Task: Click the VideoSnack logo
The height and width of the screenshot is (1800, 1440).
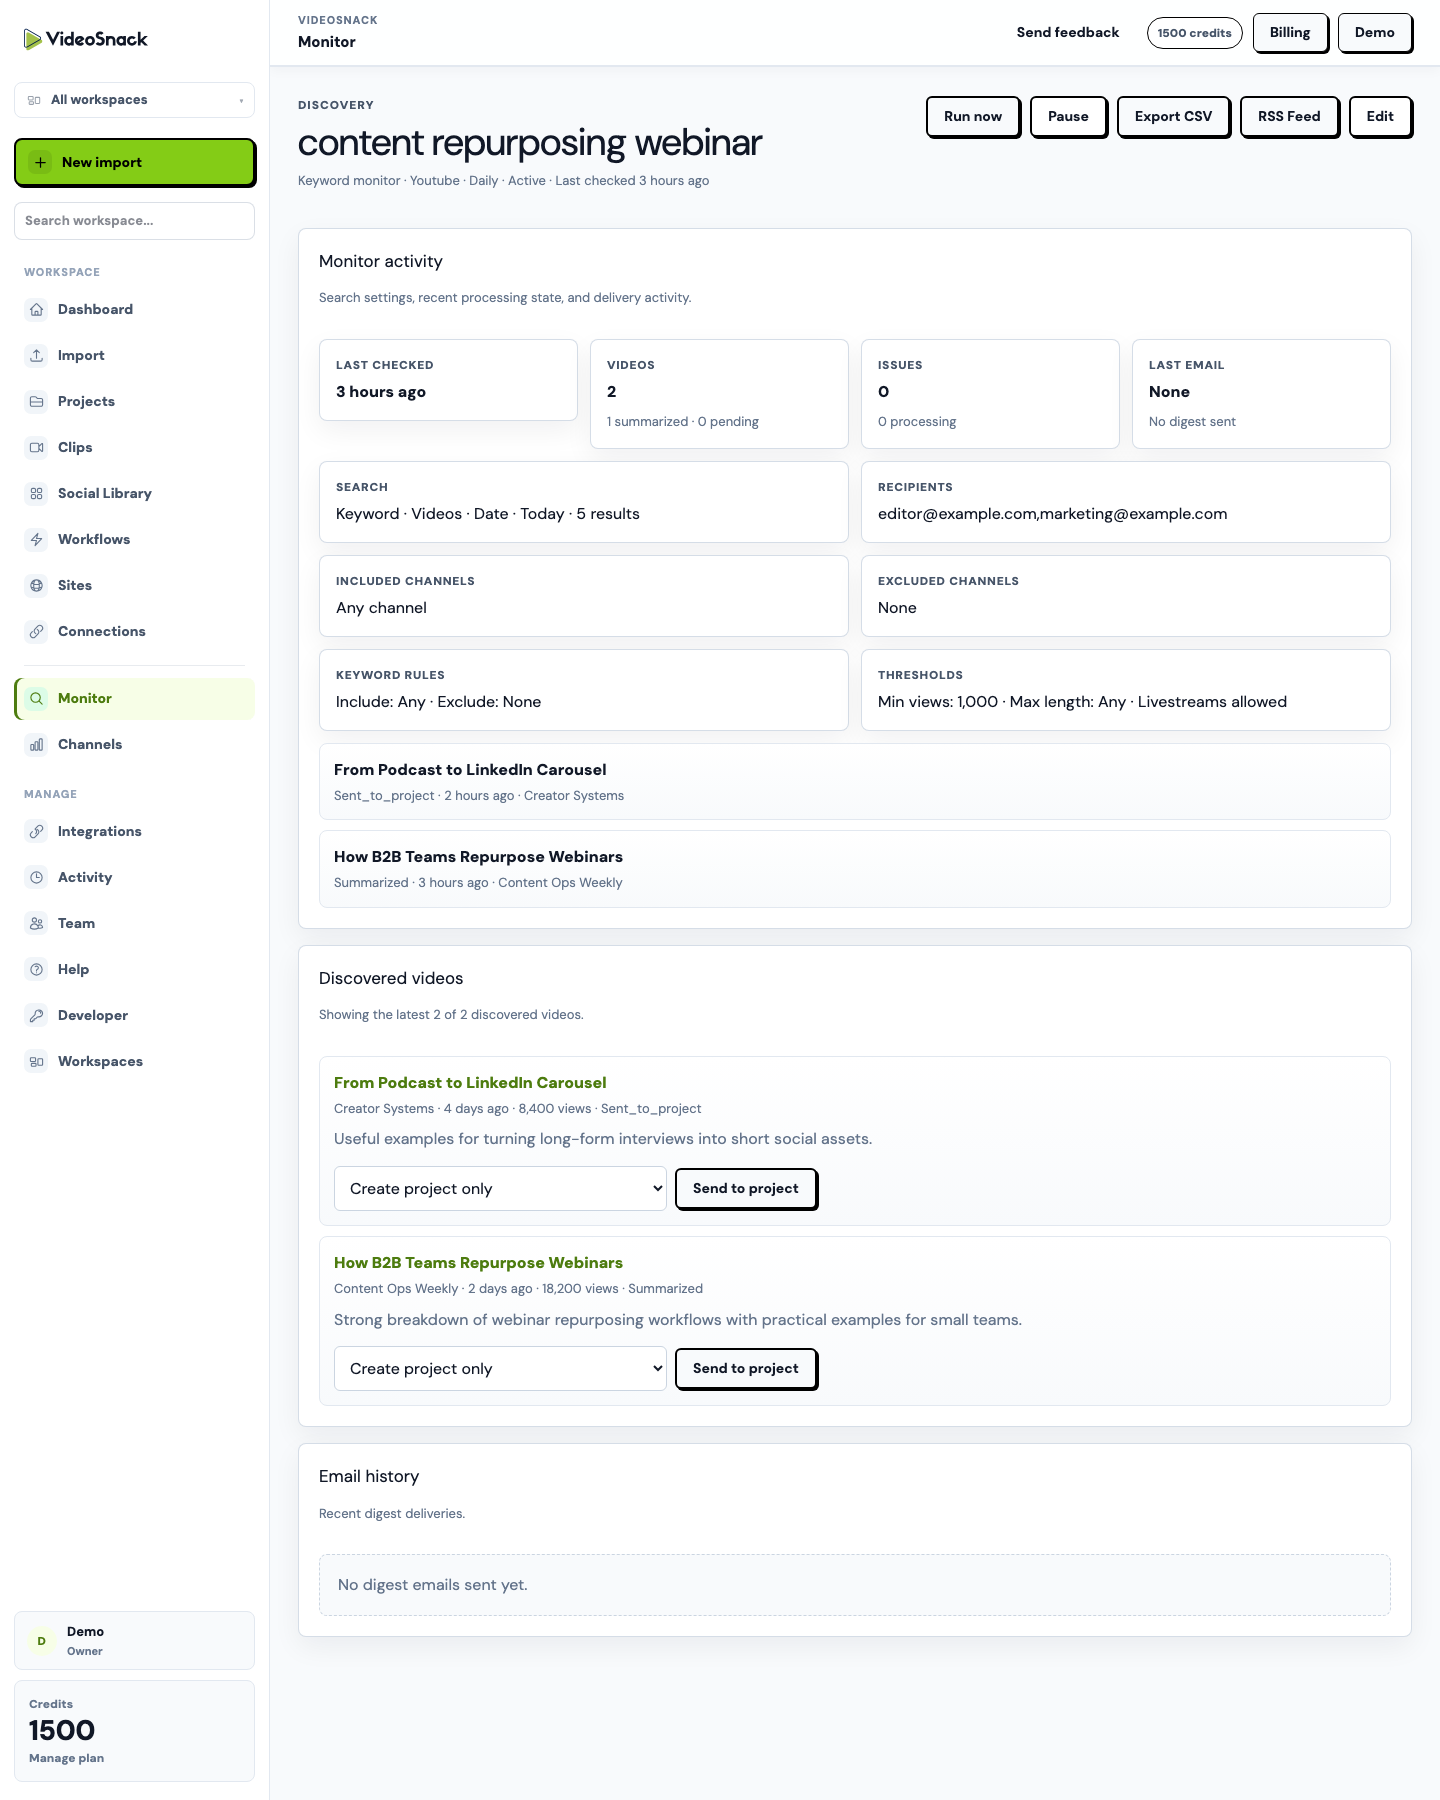Action: (x=85, y=39)
